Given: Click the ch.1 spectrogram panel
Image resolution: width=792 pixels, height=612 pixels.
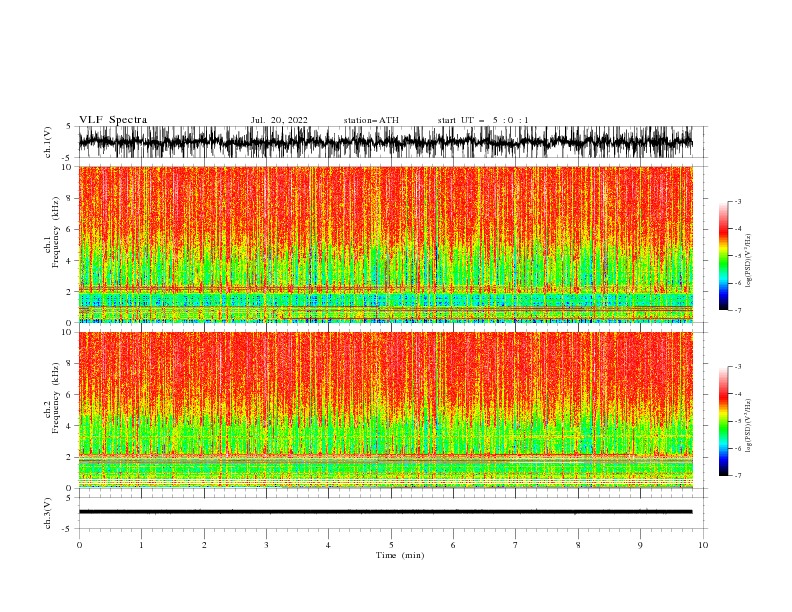Looking at the screenshot, I should [x=385, y=244].
